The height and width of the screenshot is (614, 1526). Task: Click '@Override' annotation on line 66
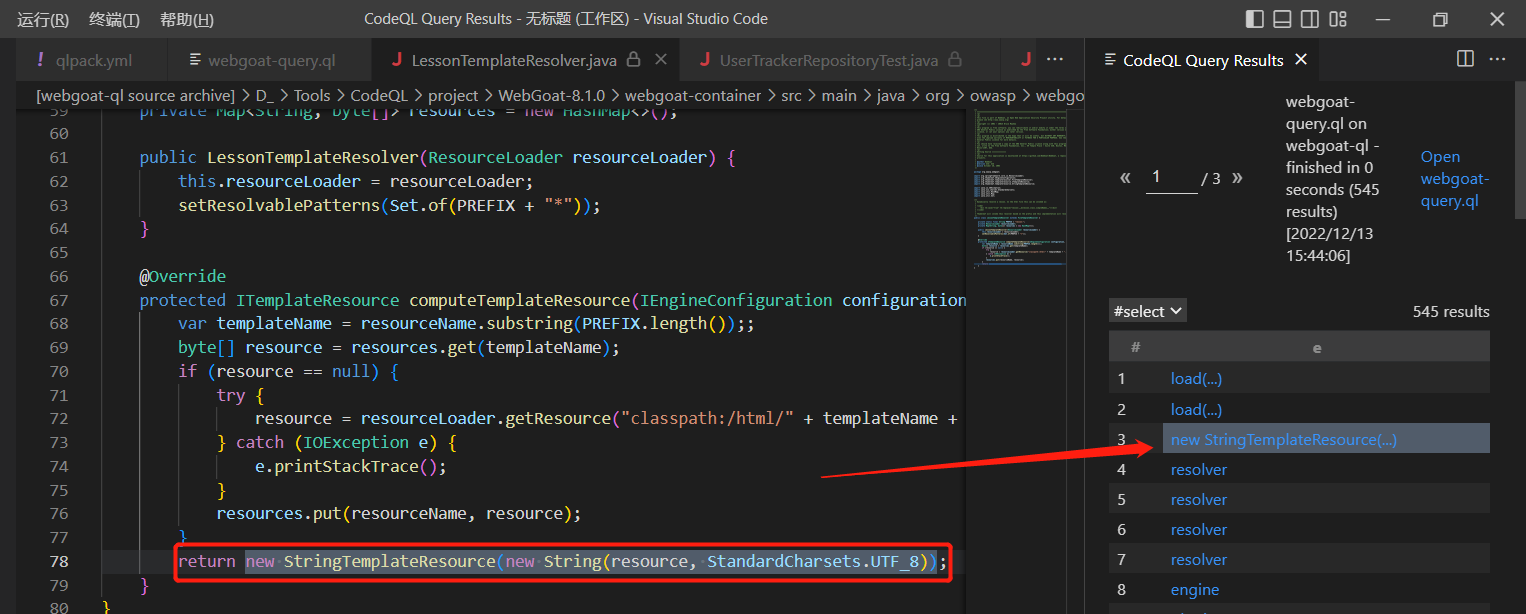click(182, 276)
